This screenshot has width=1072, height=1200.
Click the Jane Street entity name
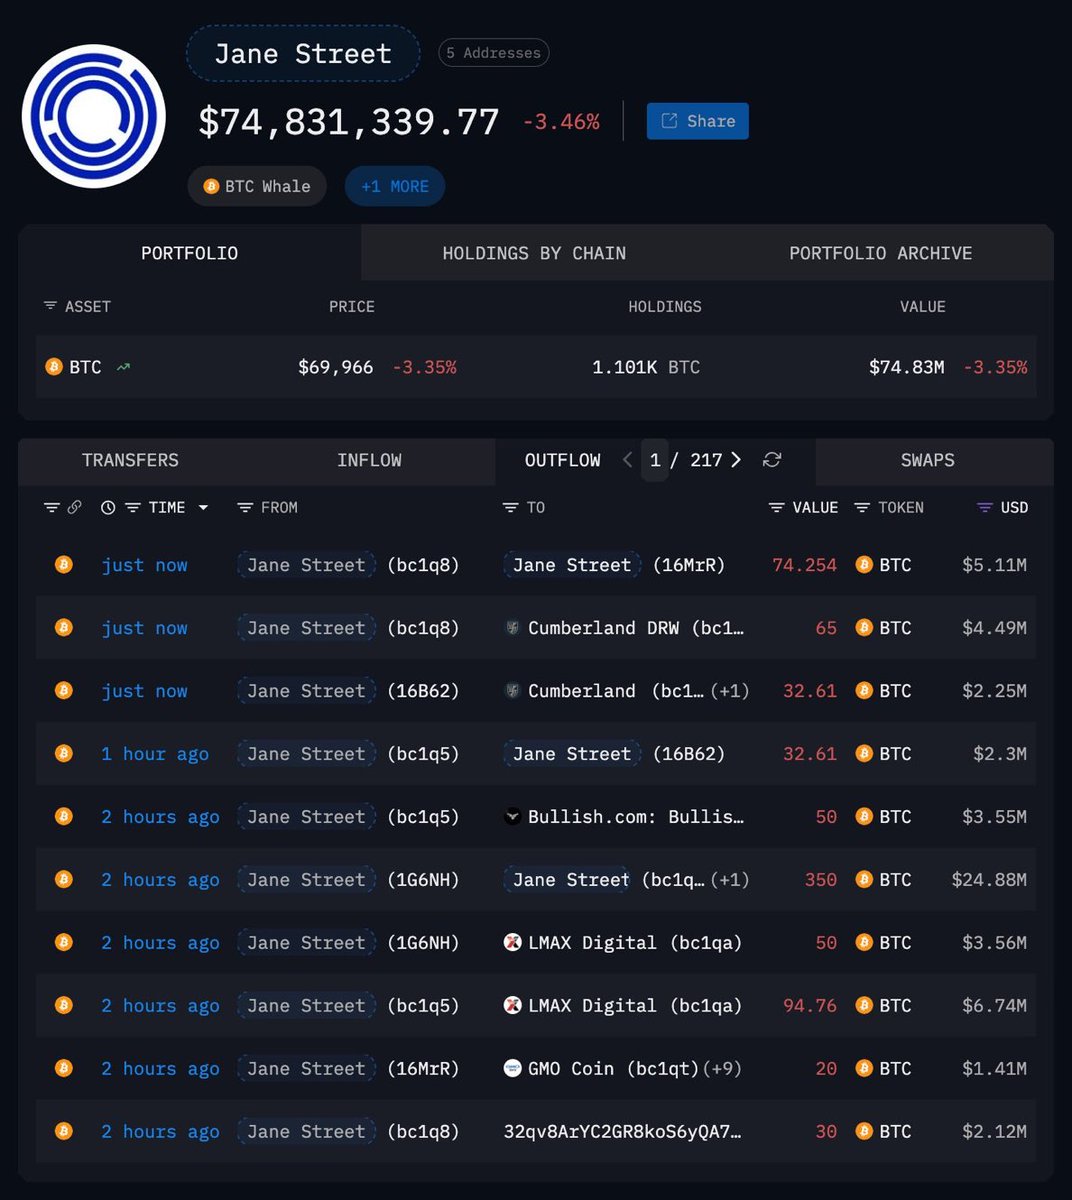pos(303,53)
